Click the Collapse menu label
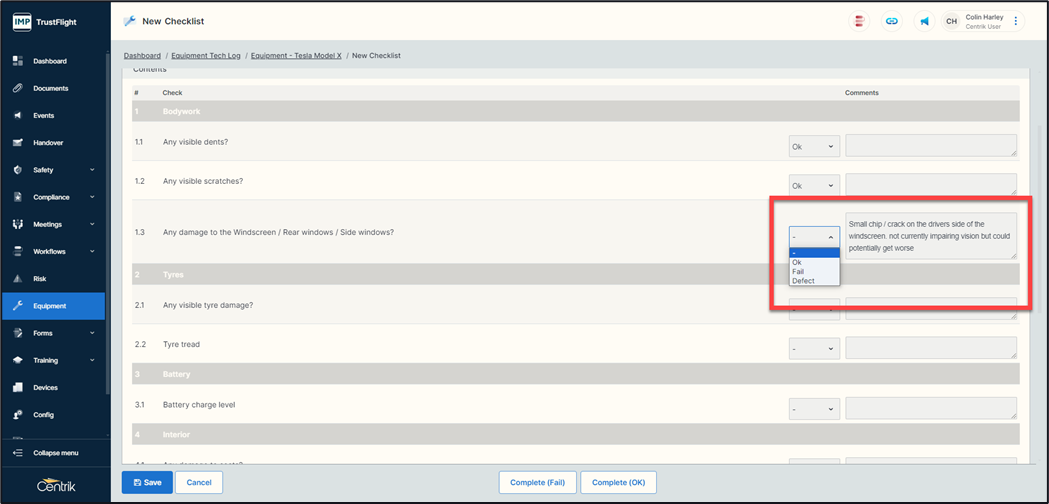Image resolution: width=1049 pixels, height=504 pixels. coord(56,453)
